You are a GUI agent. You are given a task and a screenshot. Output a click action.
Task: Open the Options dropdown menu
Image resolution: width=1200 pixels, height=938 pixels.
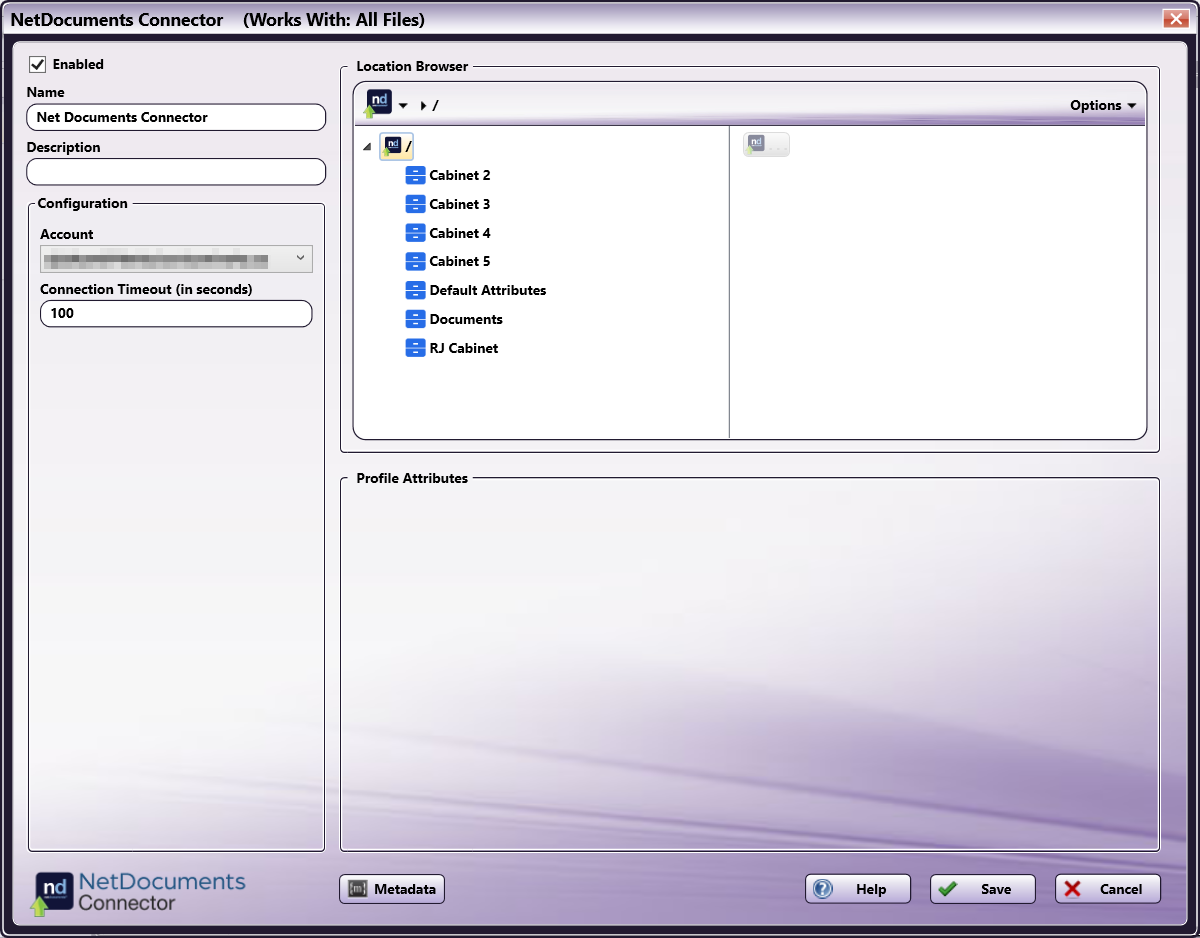pyautogui.click(x=1103, y=105)
